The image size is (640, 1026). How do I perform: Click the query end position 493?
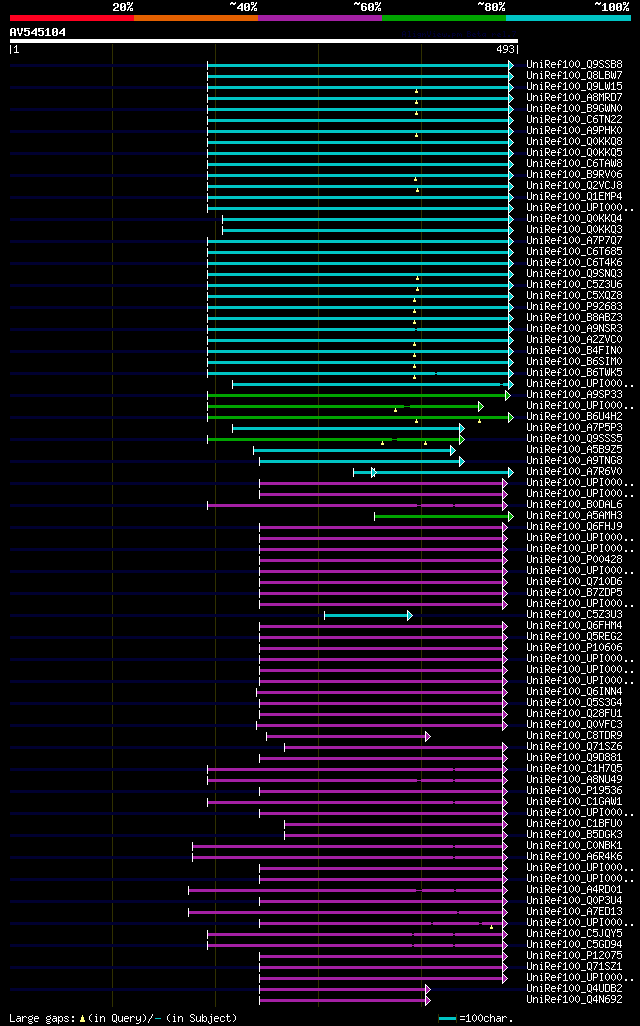506,49
